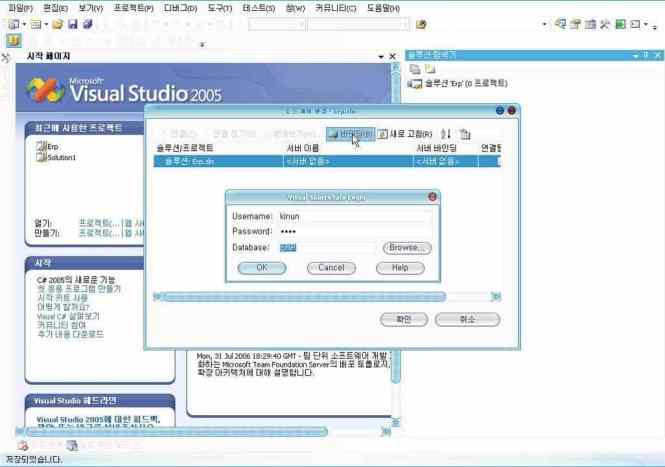Open the toolbar options arrow under toolbar
Viewport: 665px width, 467px height.
point(202,45)
